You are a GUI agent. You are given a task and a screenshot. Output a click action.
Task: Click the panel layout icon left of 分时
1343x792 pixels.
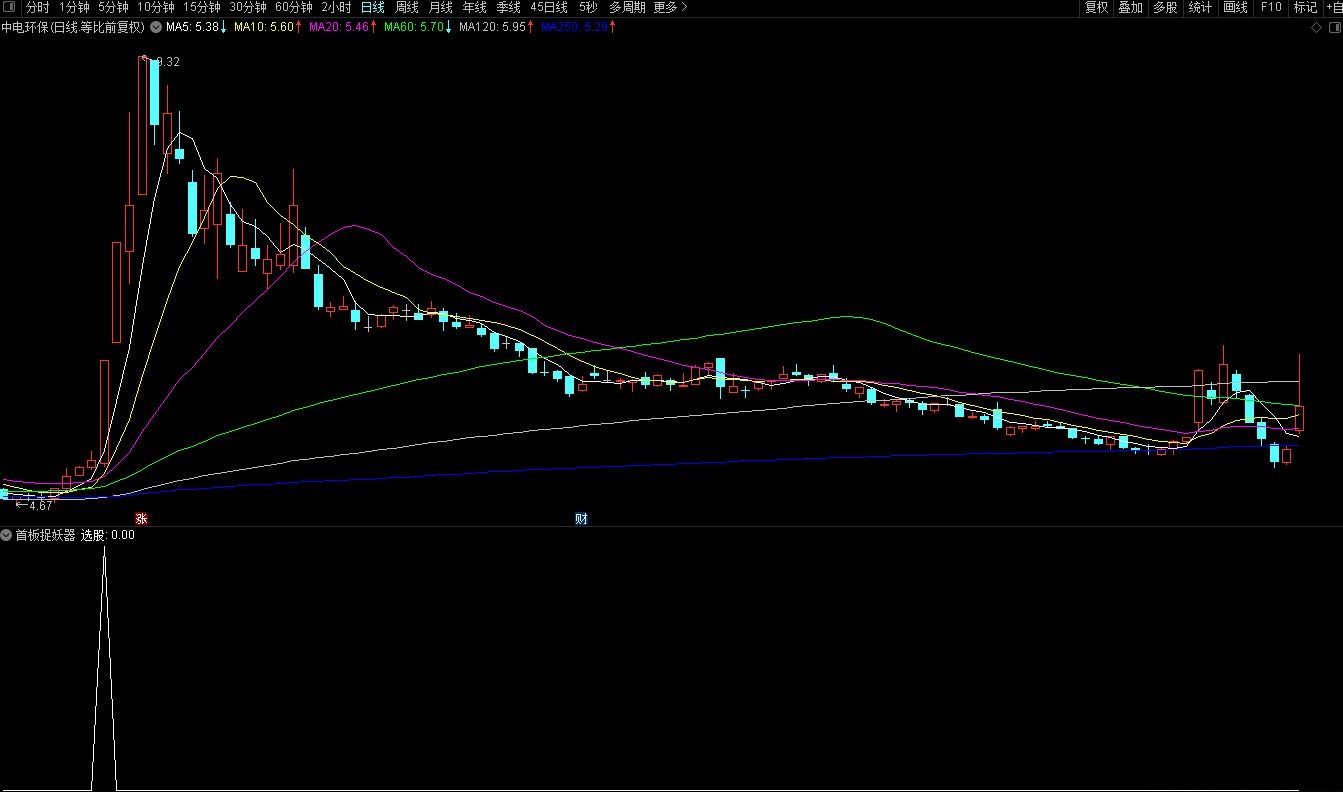tap(10, 7)
